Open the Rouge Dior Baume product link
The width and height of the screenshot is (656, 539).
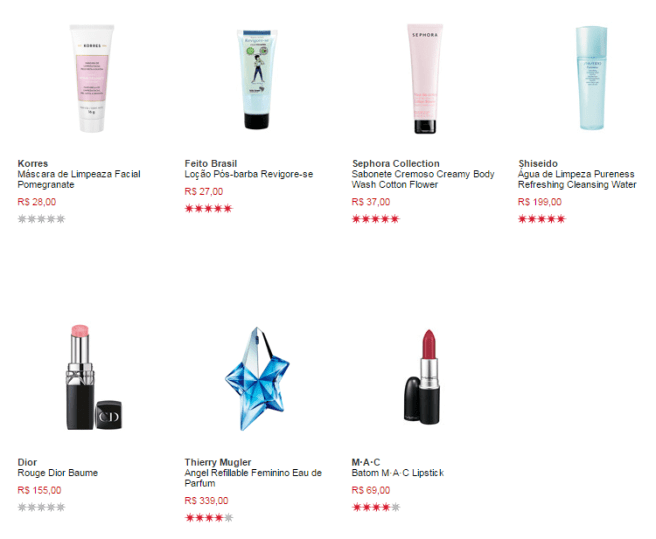point(58,473)
